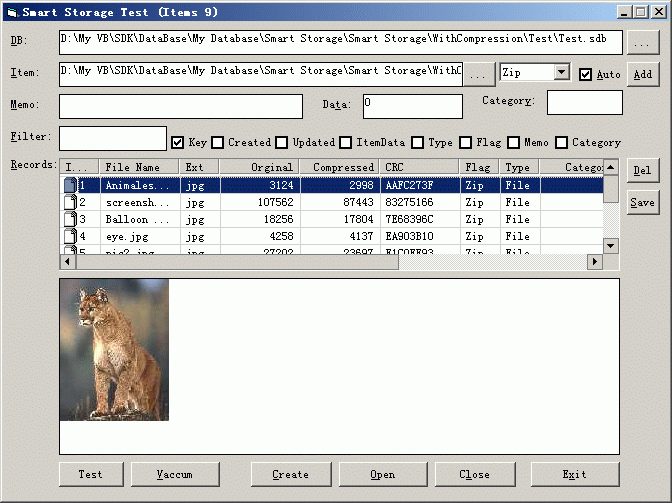Click the browse button next to Item path
Viewport: 672px width, 503px height.
click(479, 74)
